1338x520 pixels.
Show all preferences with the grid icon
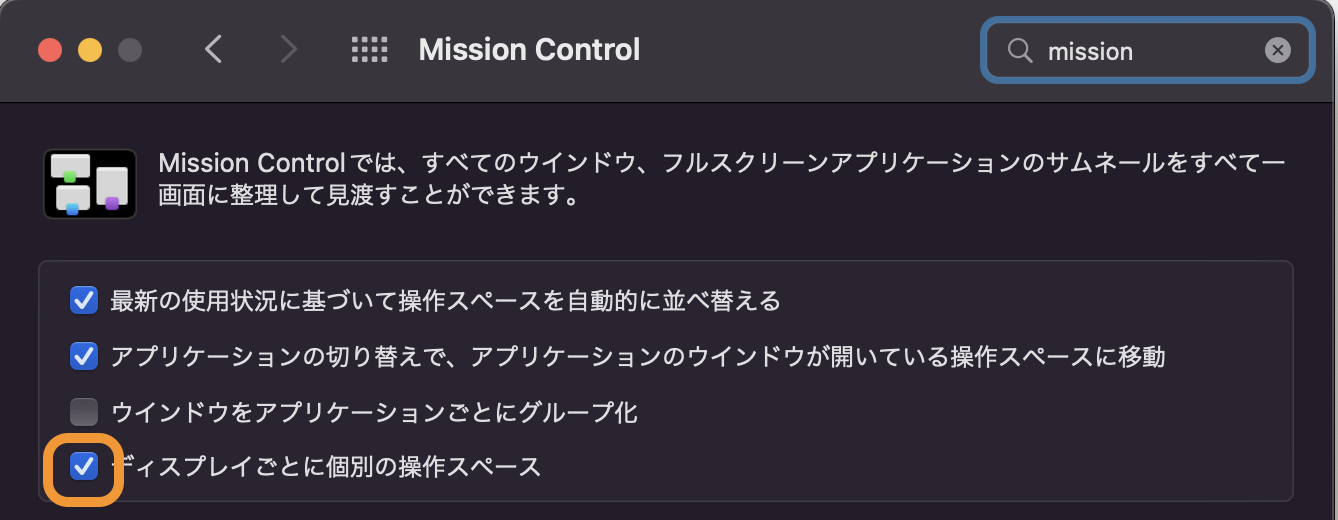pyautogui.click(x=369, y=49)
